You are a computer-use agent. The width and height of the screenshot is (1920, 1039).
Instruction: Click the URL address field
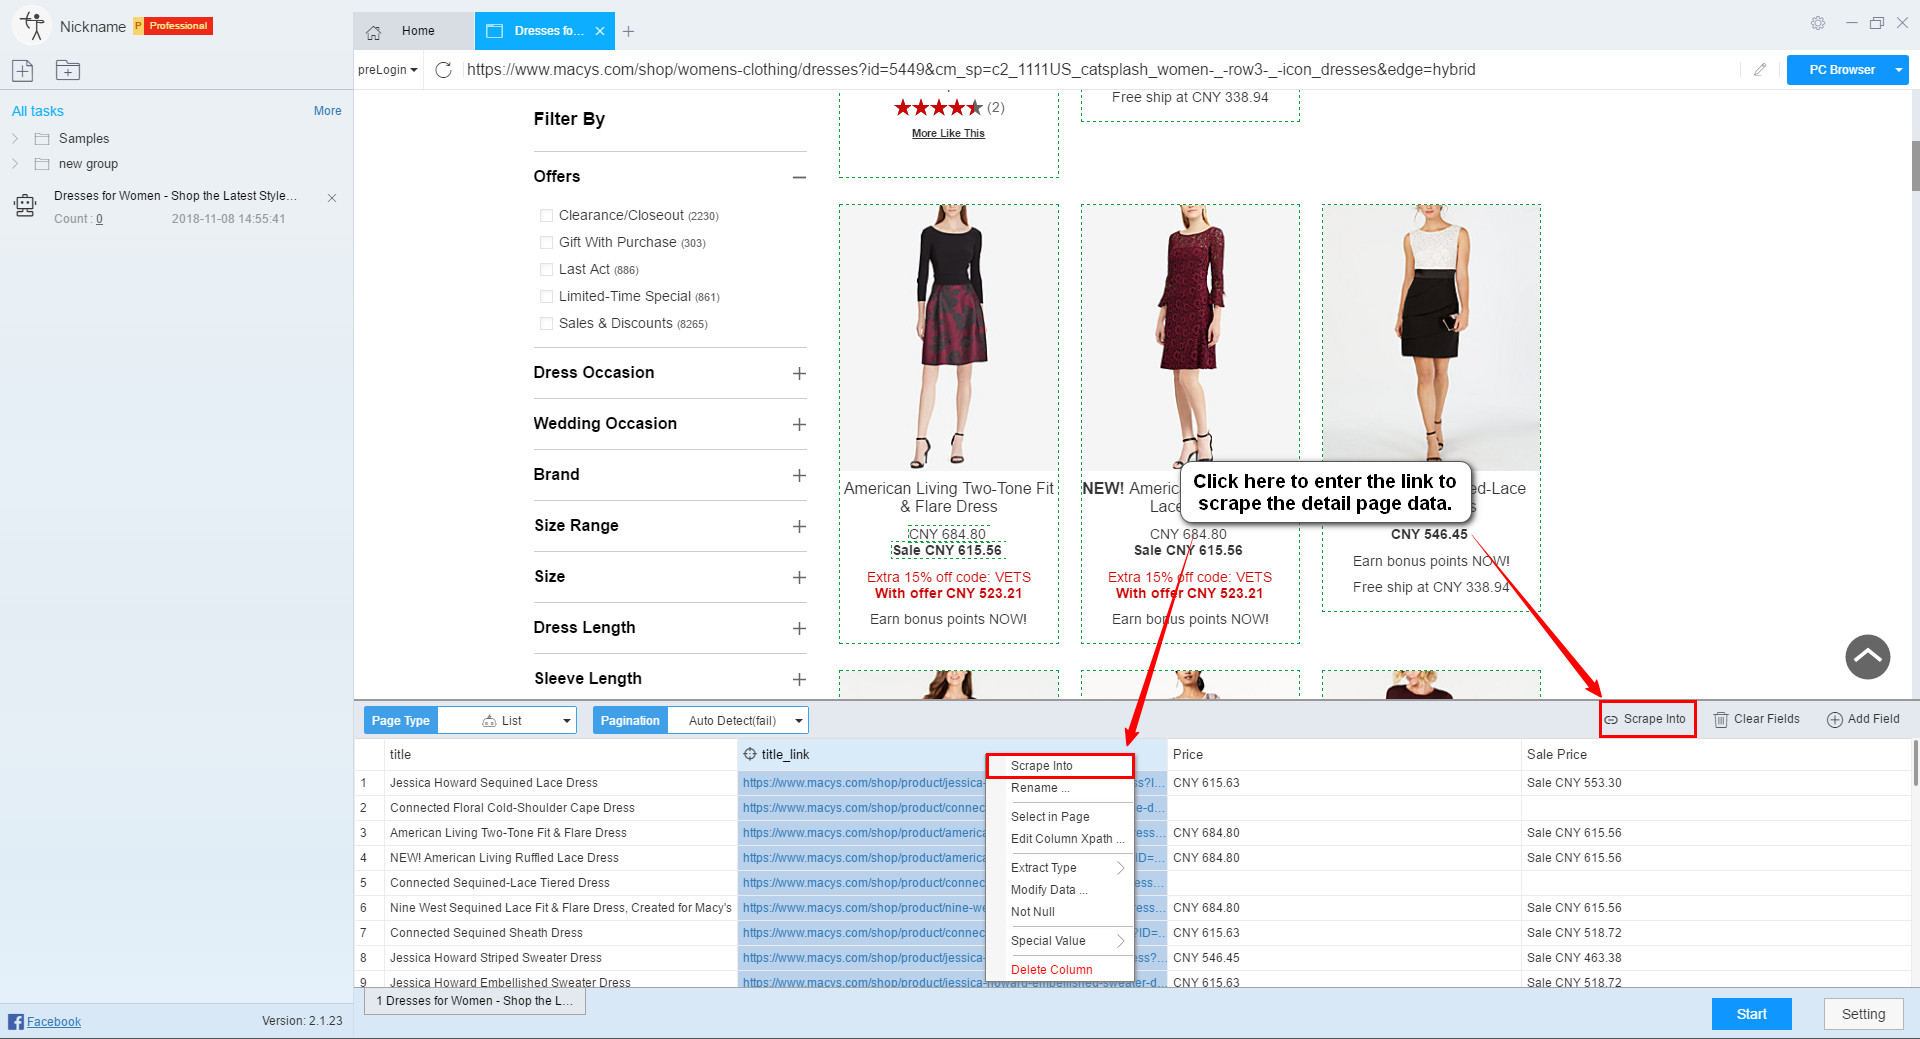(x=1100, y=70)
